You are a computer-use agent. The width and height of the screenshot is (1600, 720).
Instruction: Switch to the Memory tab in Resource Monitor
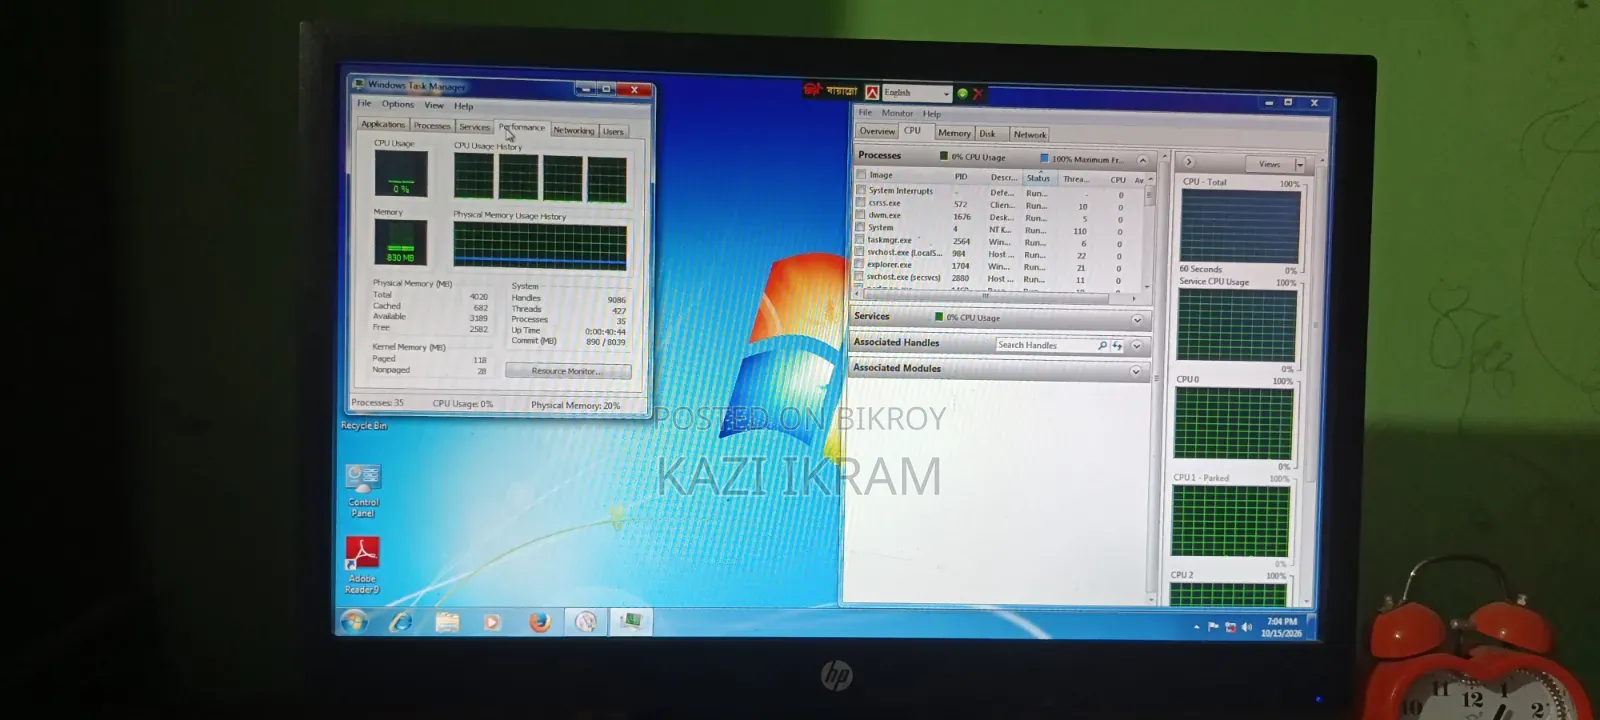click(x=954, y=133)
